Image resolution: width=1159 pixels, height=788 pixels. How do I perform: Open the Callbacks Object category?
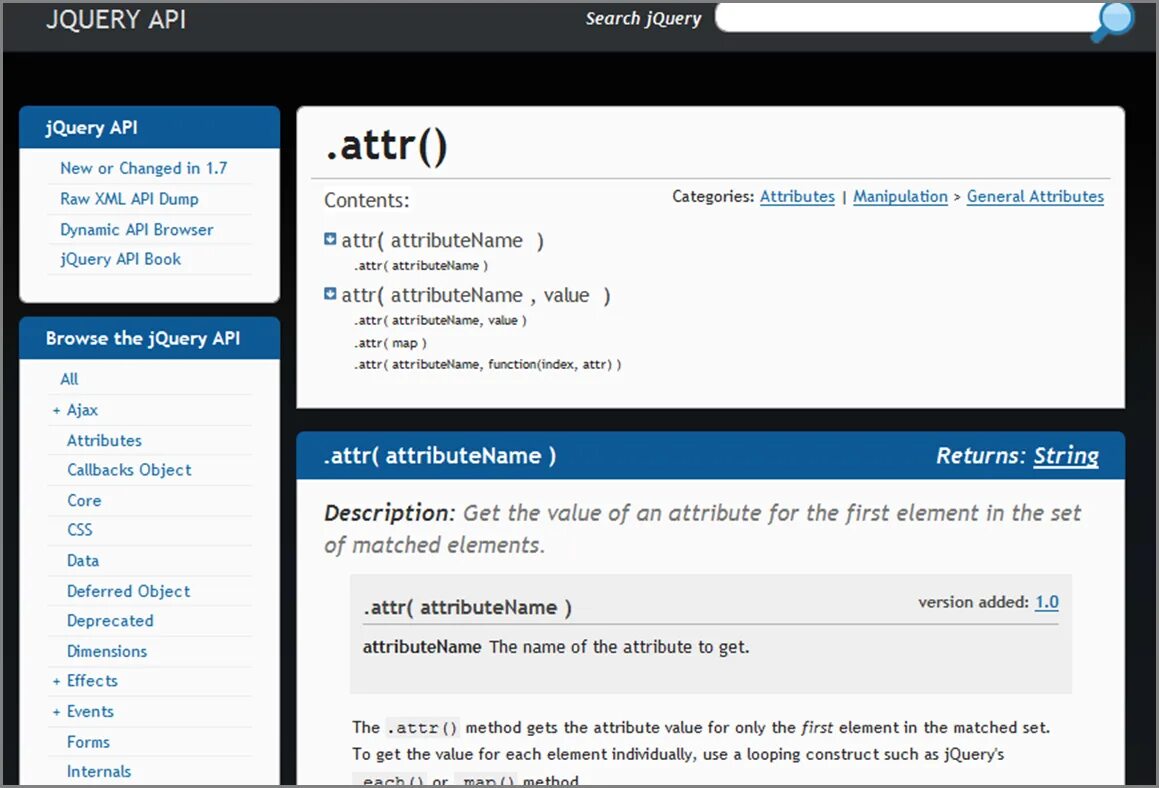click(x=129, y=470)
